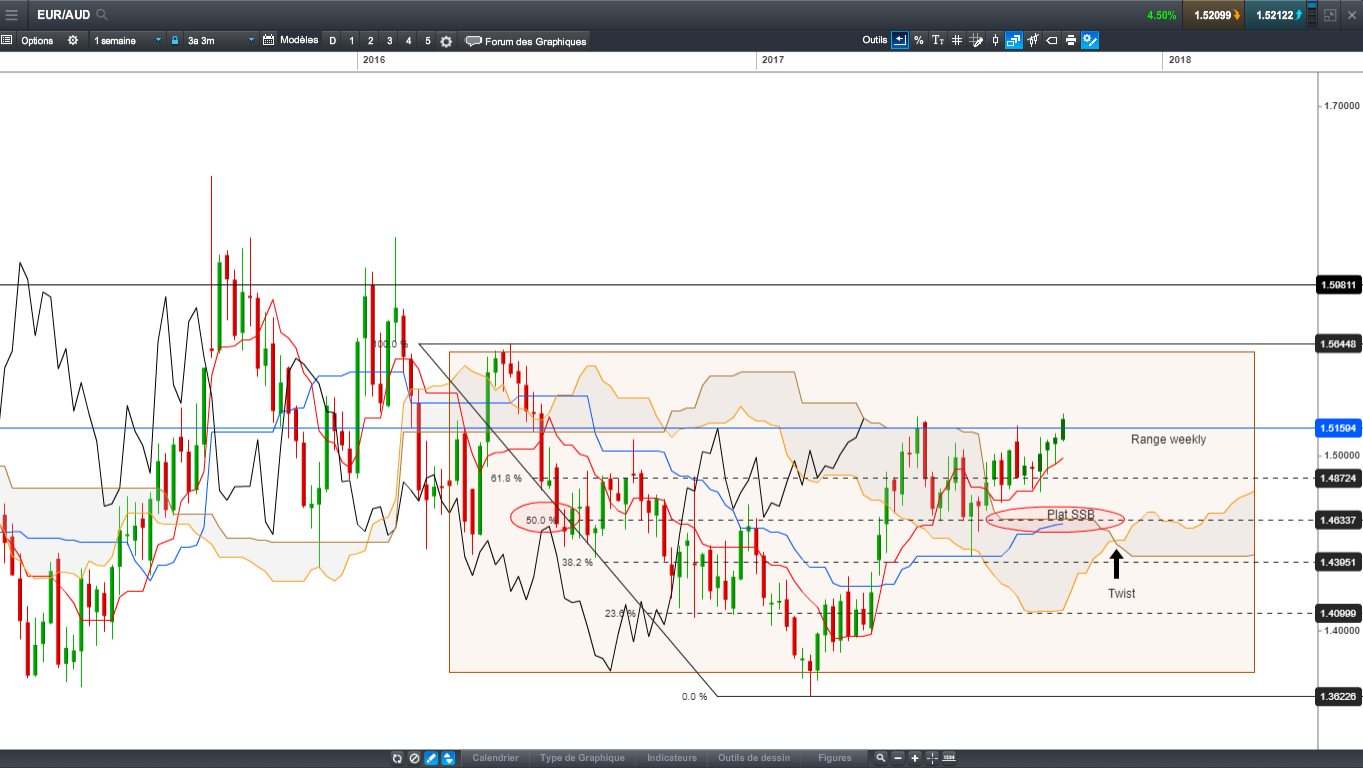The width and height of the screenshot is (1363, 768).
Task: Click the price label tag icon
Action: (1051, 40)
